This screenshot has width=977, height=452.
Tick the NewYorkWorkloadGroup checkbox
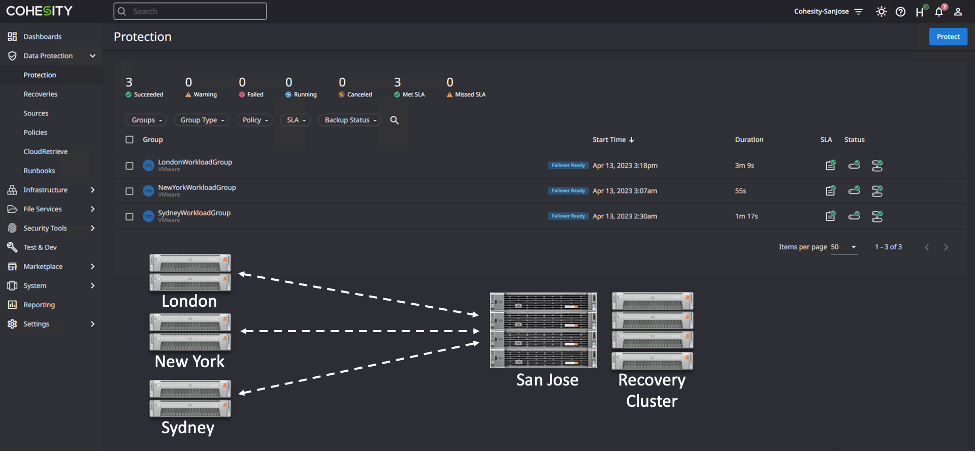tap(130, 191)
